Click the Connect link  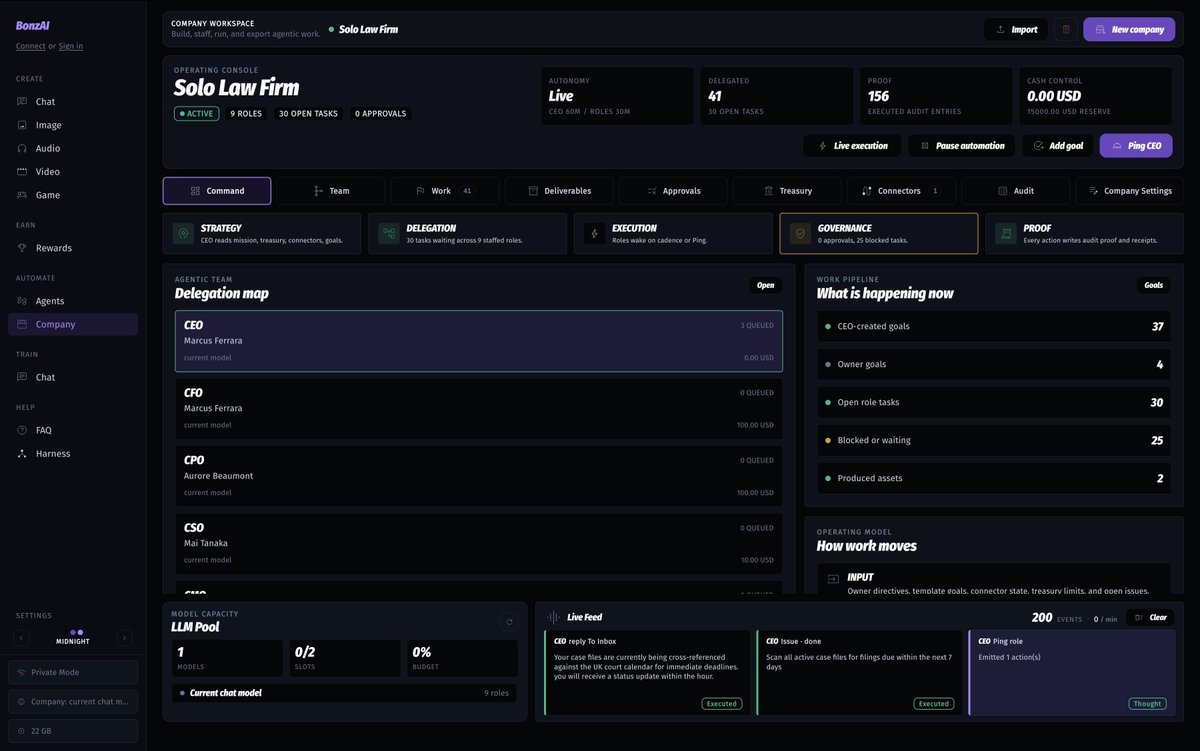(x=30, y=46)
